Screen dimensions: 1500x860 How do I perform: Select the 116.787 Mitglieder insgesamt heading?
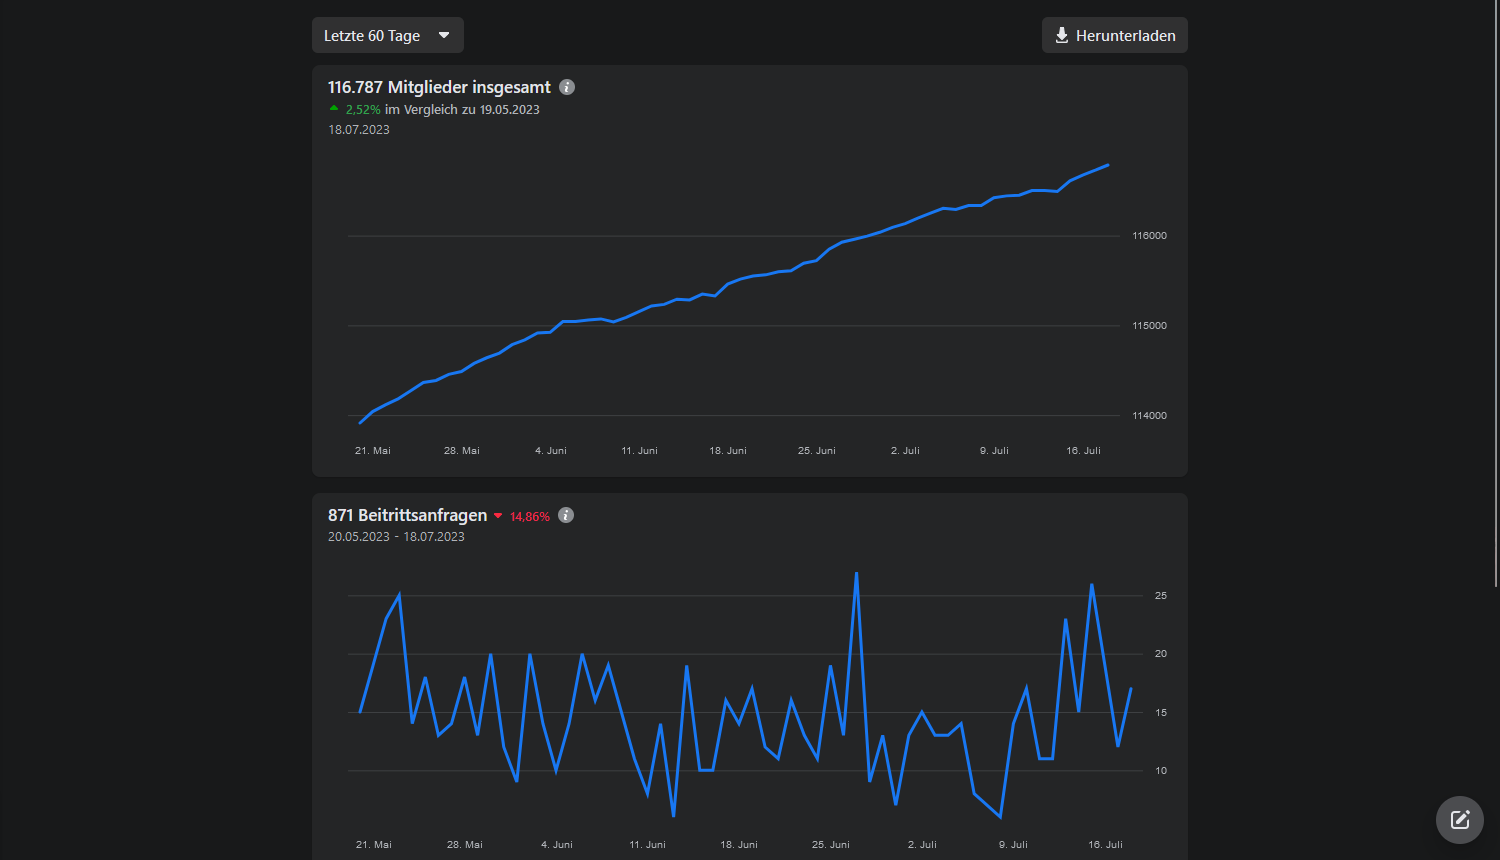(x=439, y=87)
